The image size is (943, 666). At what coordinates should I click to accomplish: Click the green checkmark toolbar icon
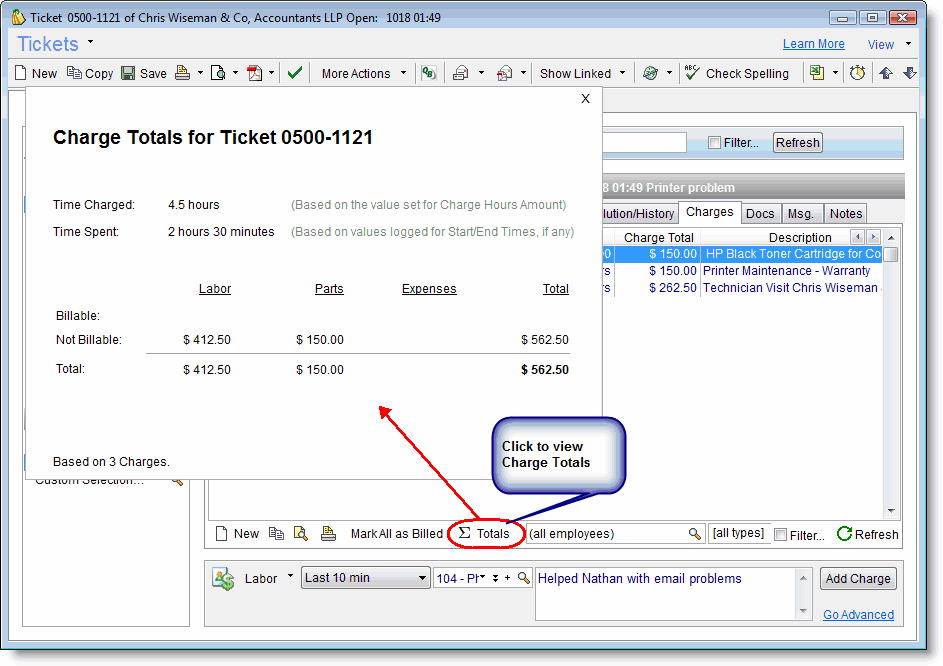pos(294,73)
